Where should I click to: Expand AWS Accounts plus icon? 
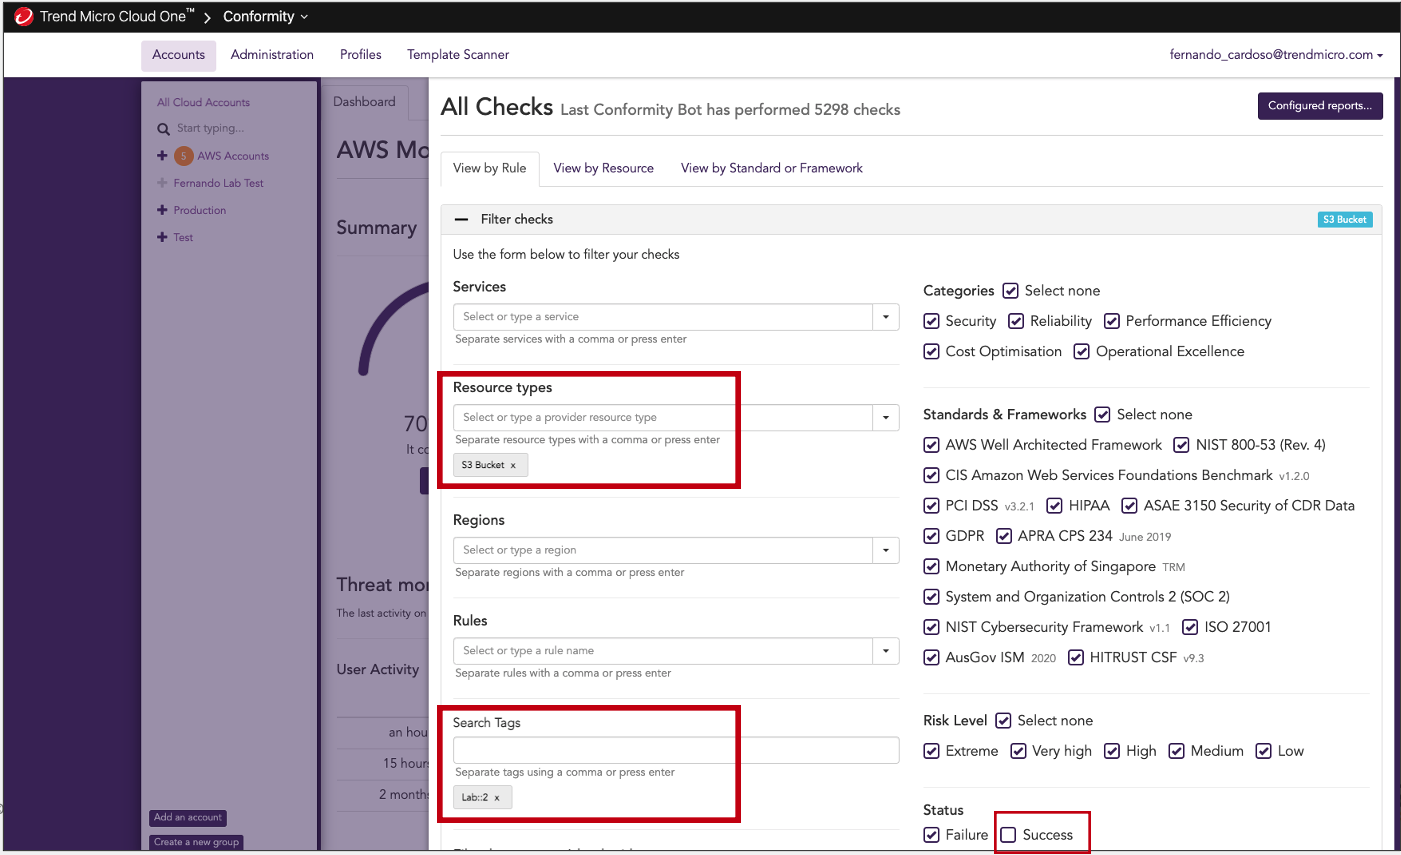(162, 156)
